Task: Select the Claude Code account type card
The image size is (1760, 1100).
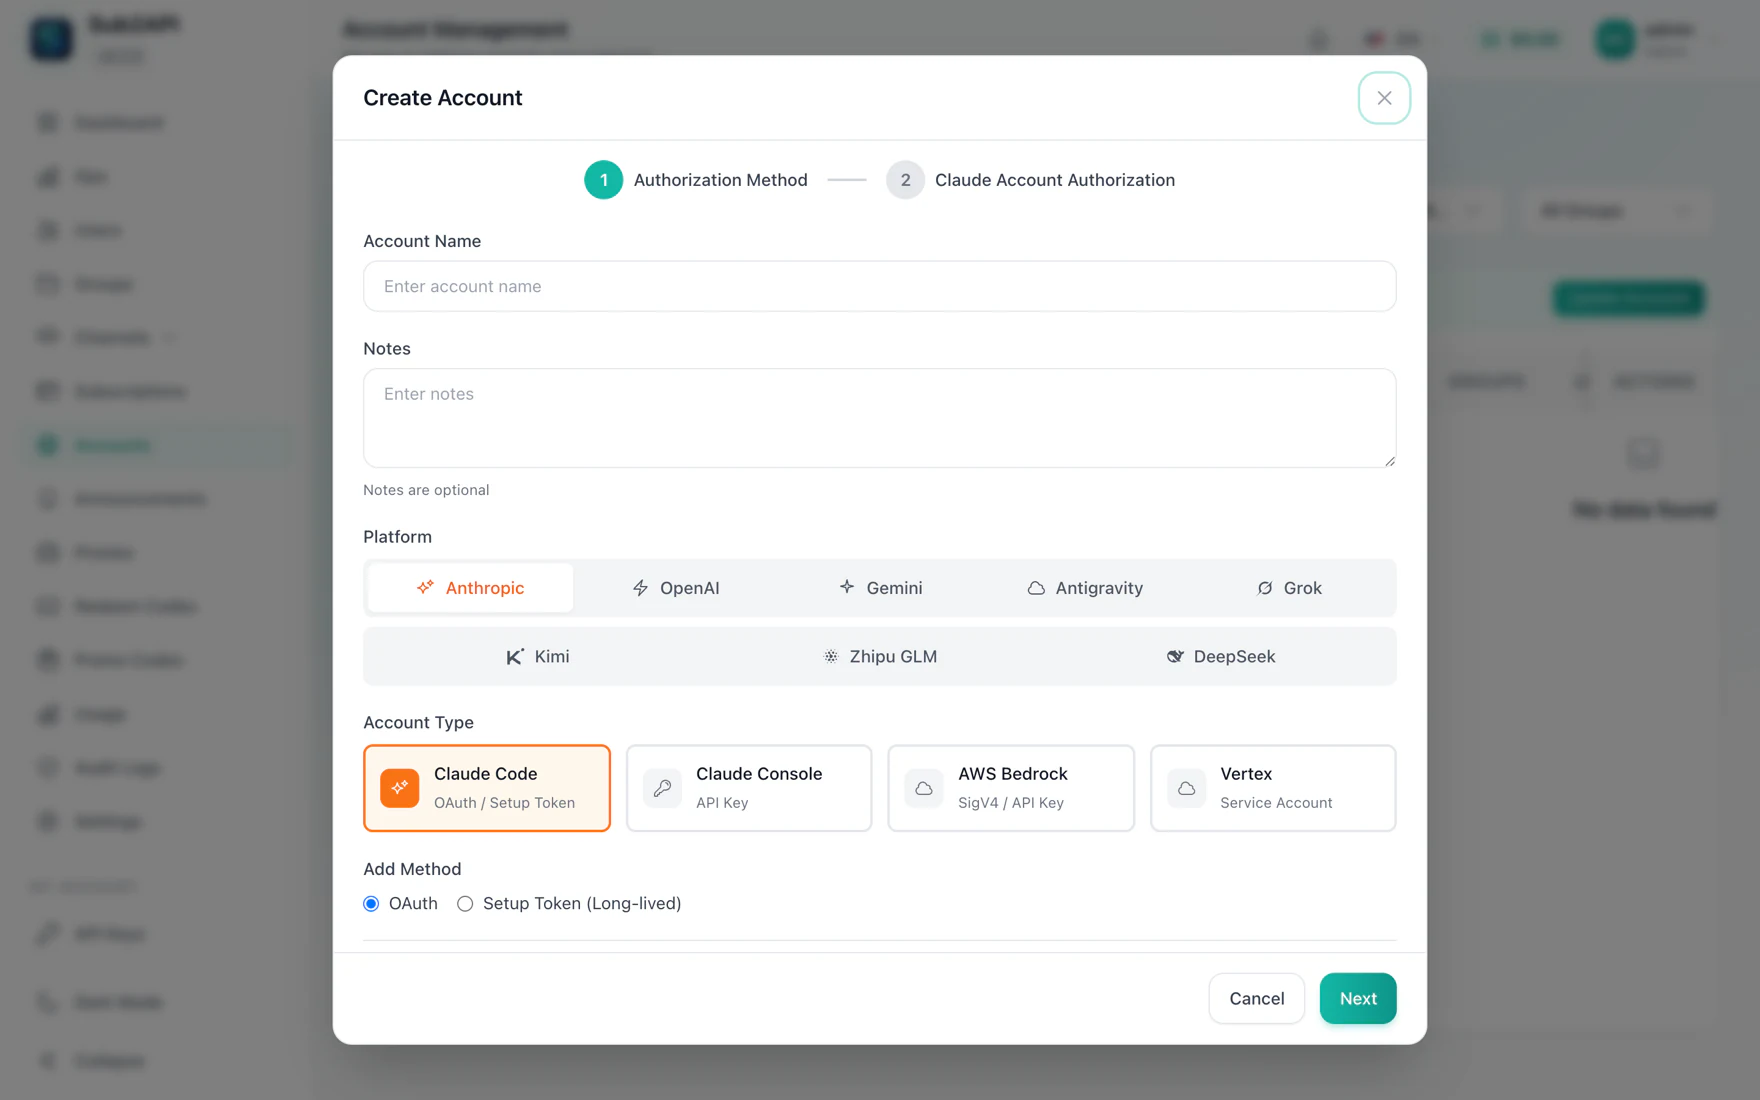Action: (x=487, y=788)
